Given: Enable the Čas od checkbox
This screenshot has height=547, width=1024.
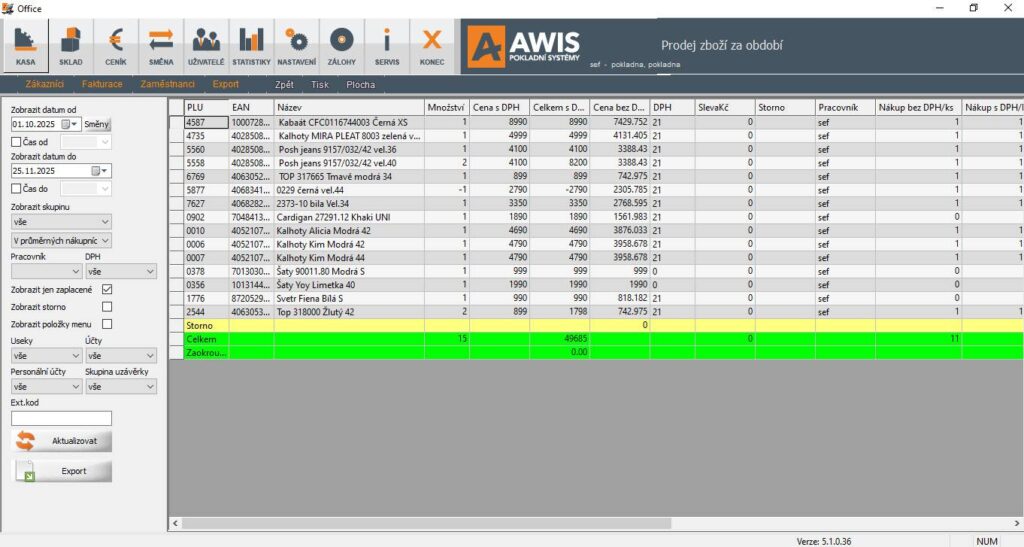Looking at the screenshot, I should pyautogui.click(x=16, y=142).
